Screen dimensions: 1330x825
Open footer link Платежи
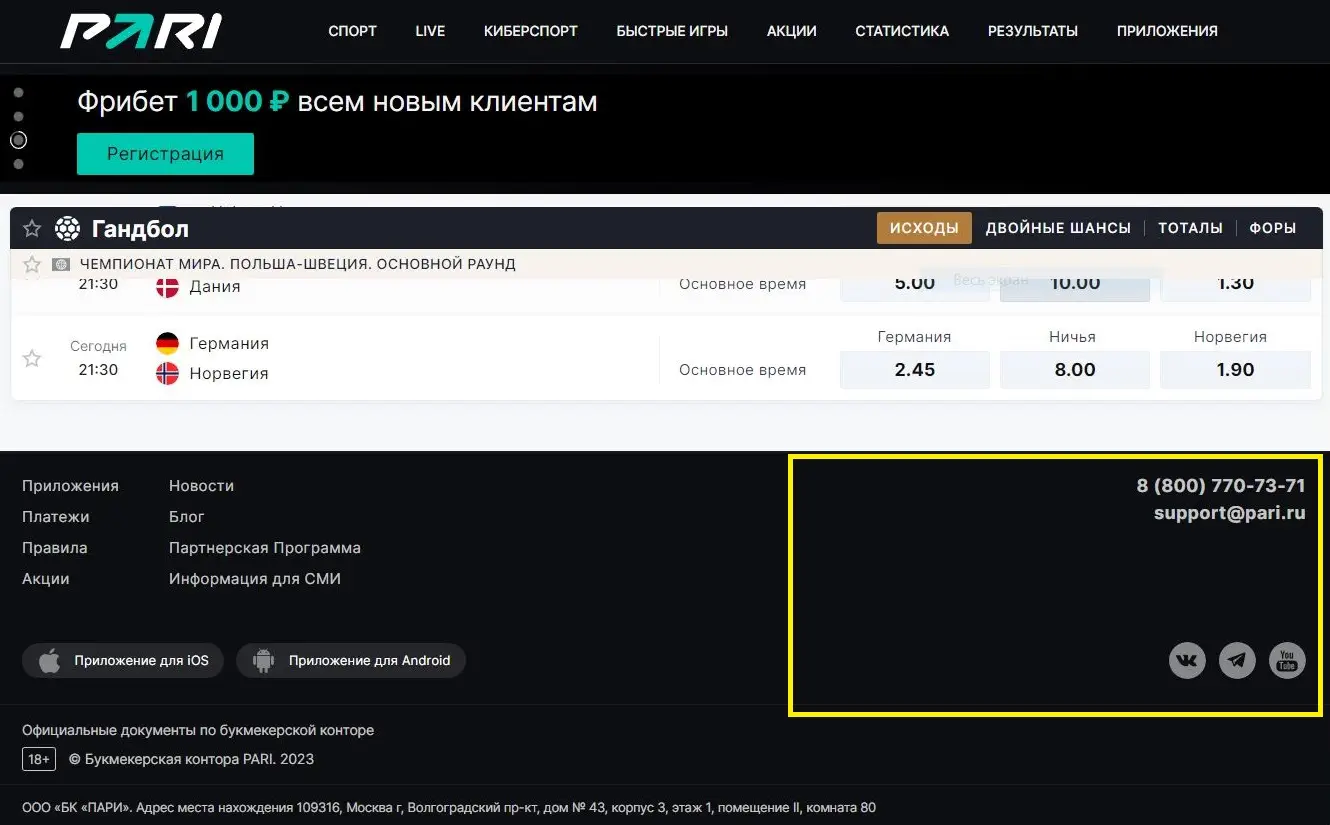click(x=56, y=517)
